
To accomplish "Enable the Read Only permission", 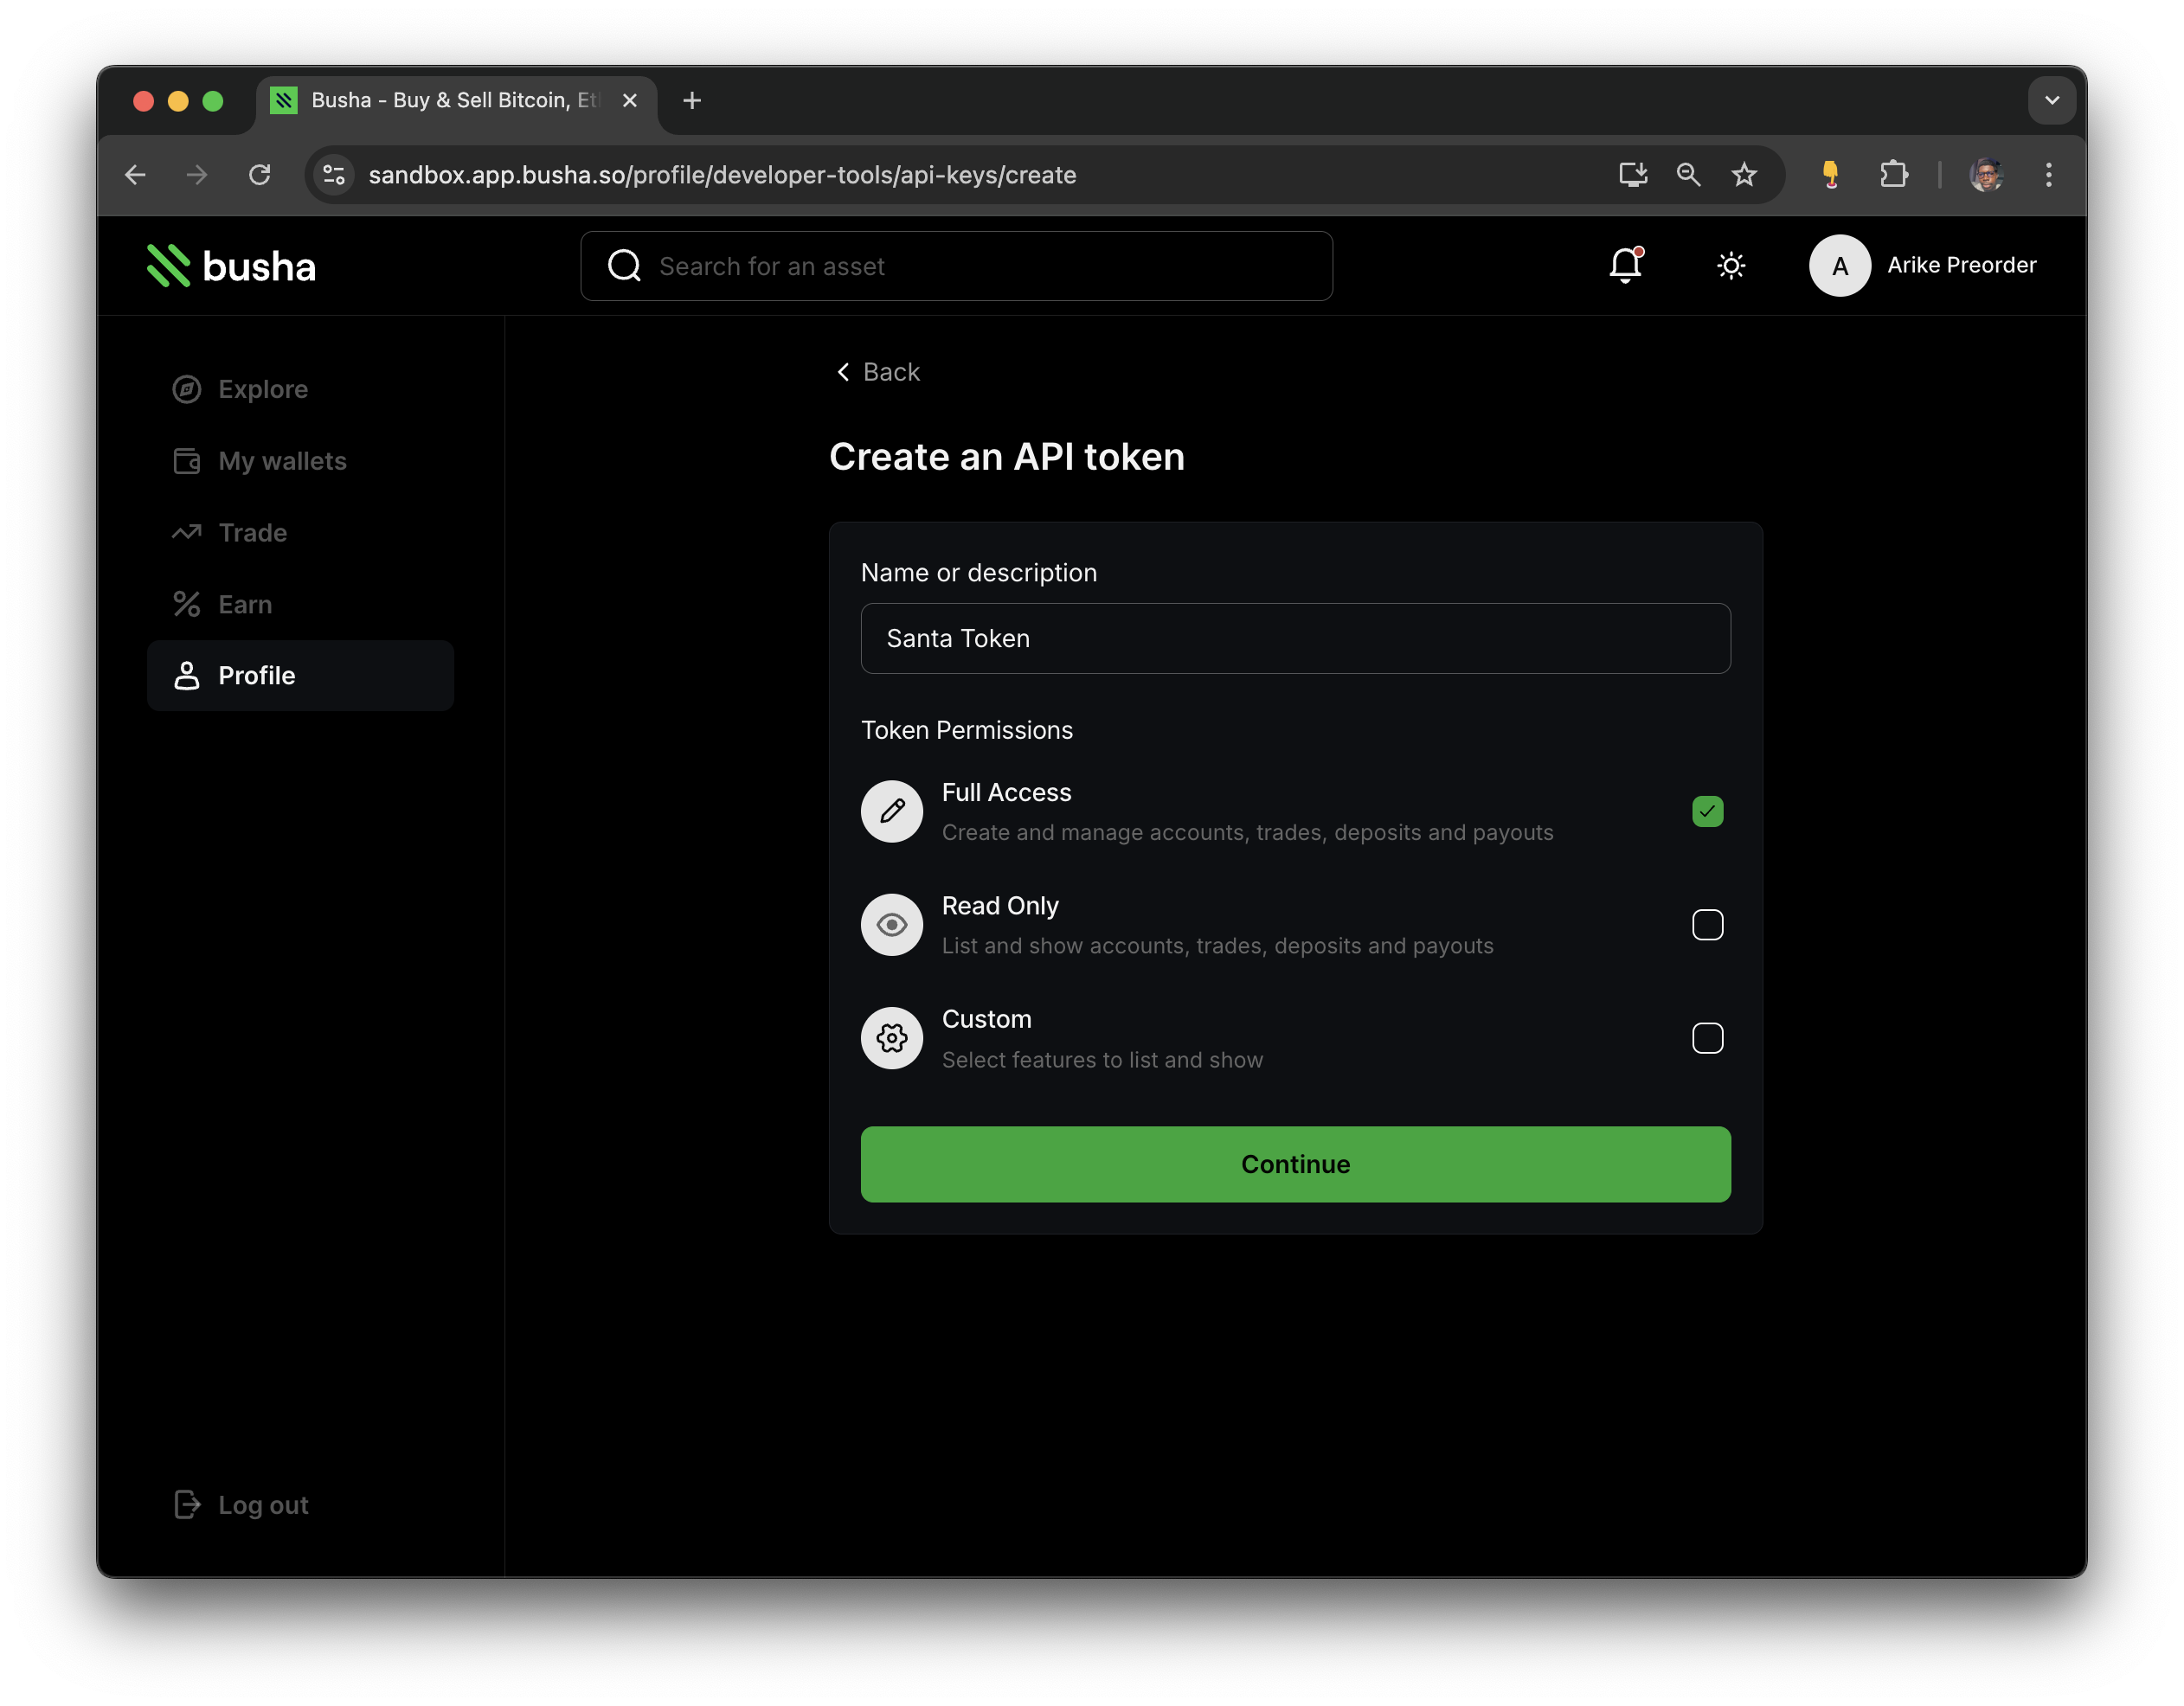I will 1708,925.
